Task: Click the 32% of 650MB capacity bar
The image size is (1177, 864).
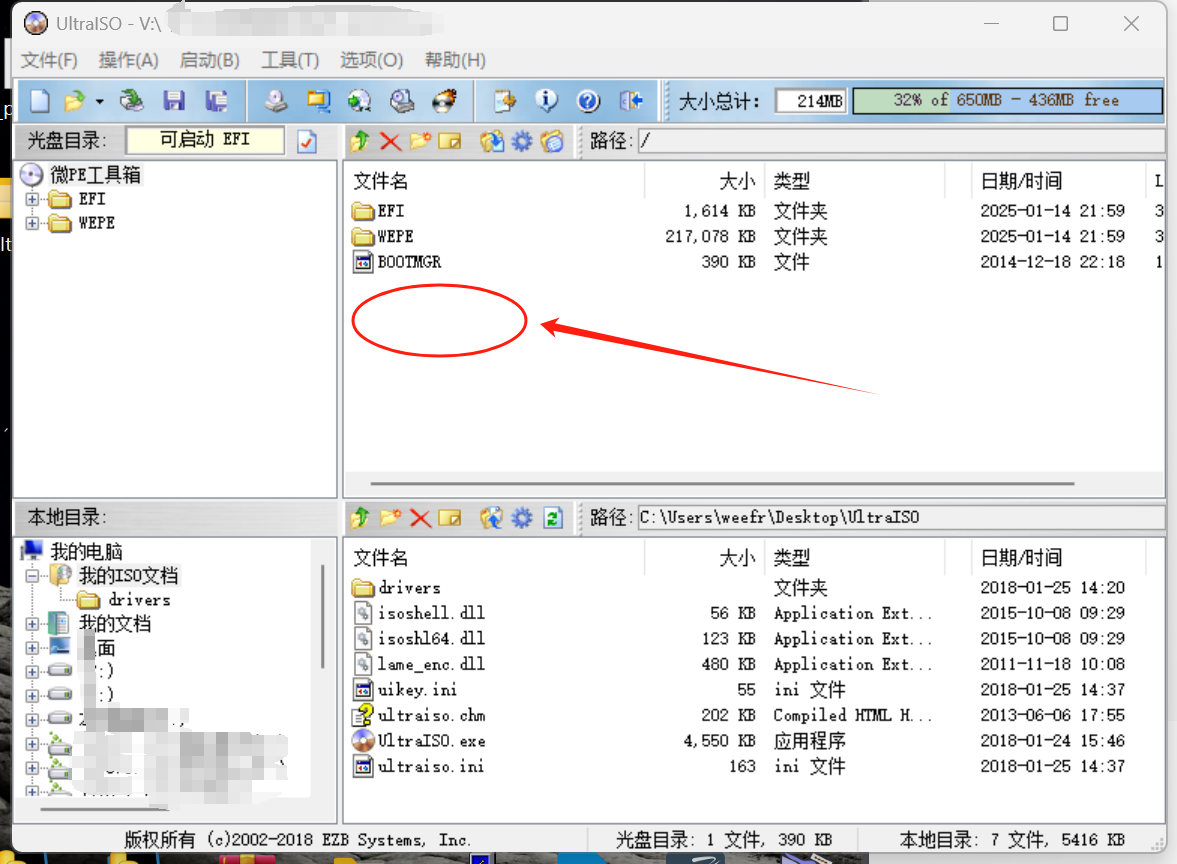Action: point(1007,101)
